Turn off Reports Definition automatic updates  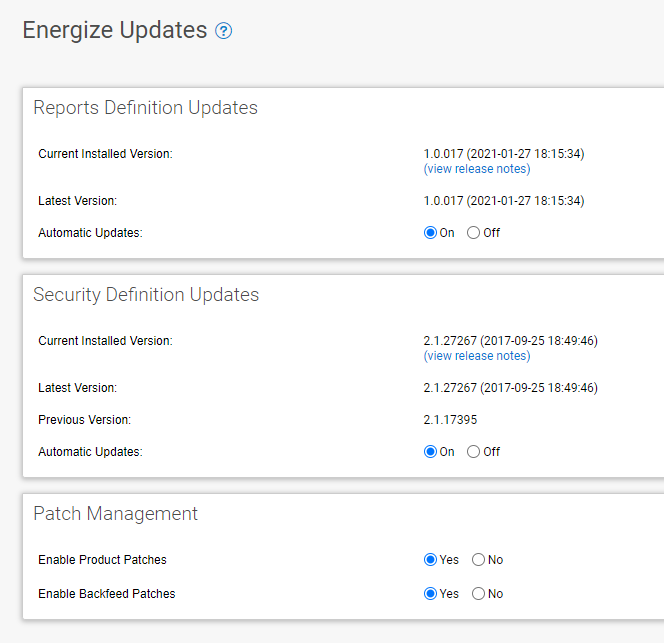click(473, 233)
